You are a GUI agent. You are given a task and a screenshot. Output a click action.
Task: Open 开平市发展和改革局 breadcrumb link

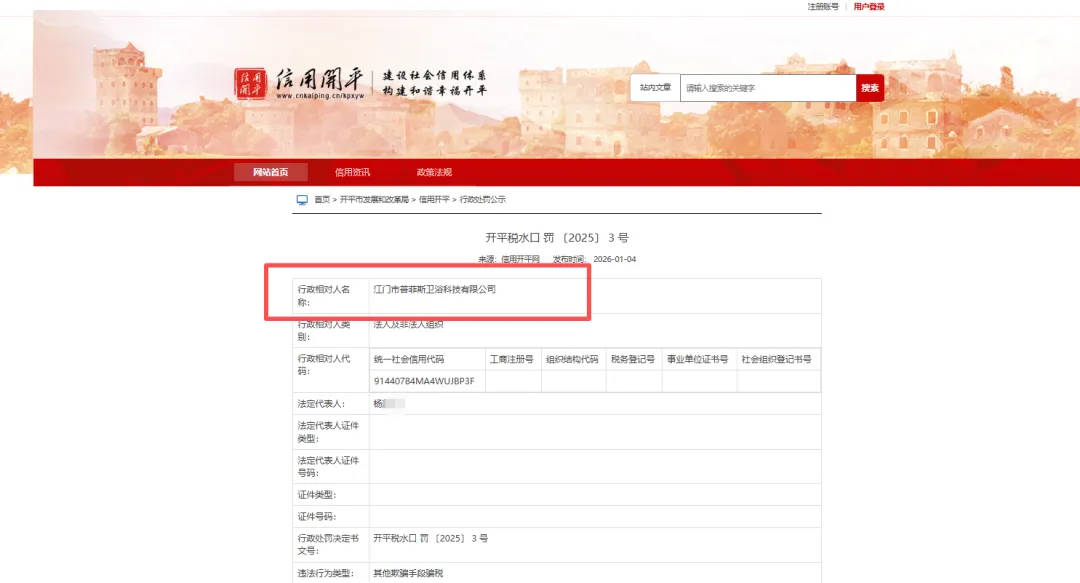tap(374, 200)
